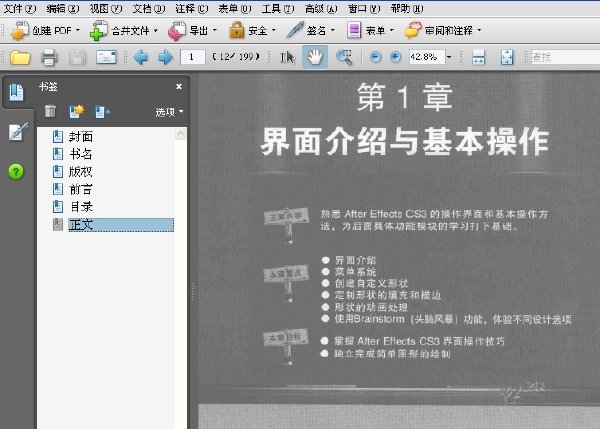
Task: Delete the selected bookmark trash icon
Action: (x=50, y=111)
